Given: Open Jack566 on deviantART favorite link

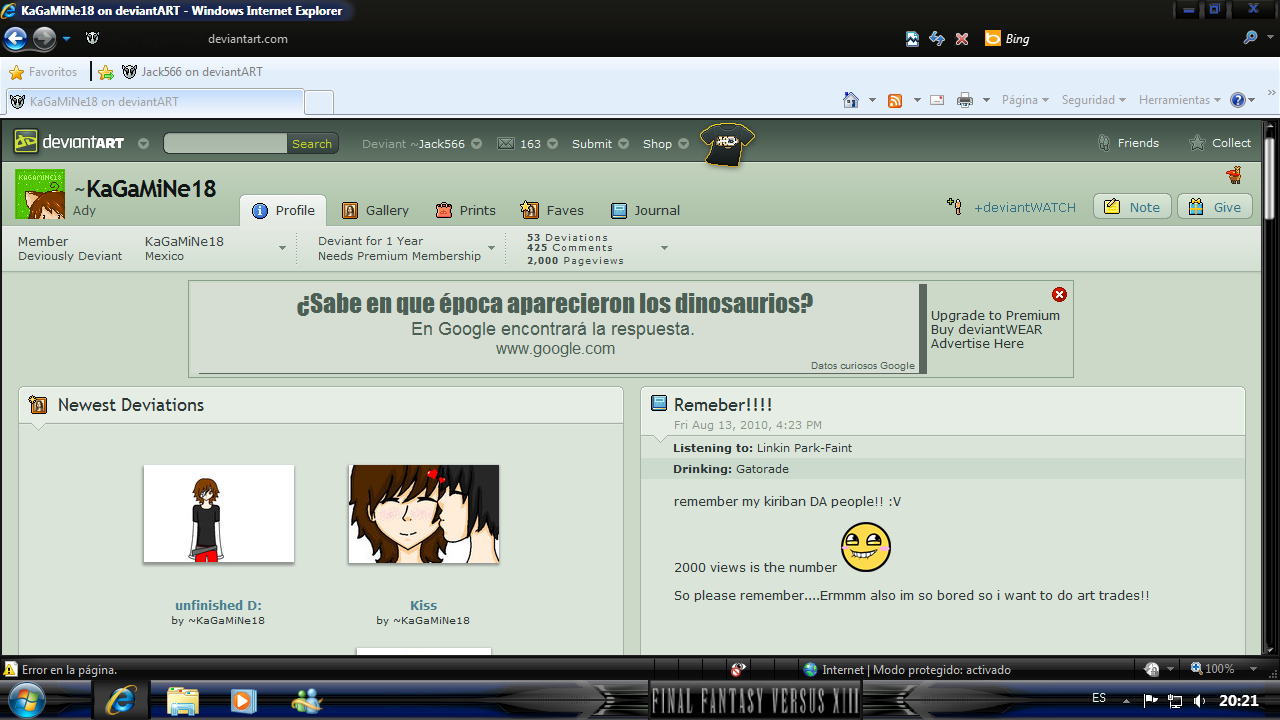Looking at the screenshot, I should coord(192,72).
